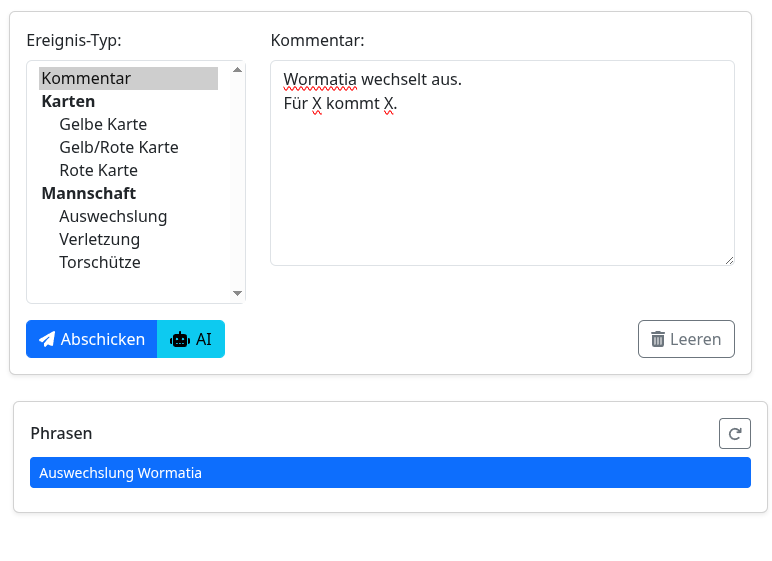The height and width of the screenshot is (561, 772).
Task: Click the Leeren text label
Action: [x=695, y=339]
